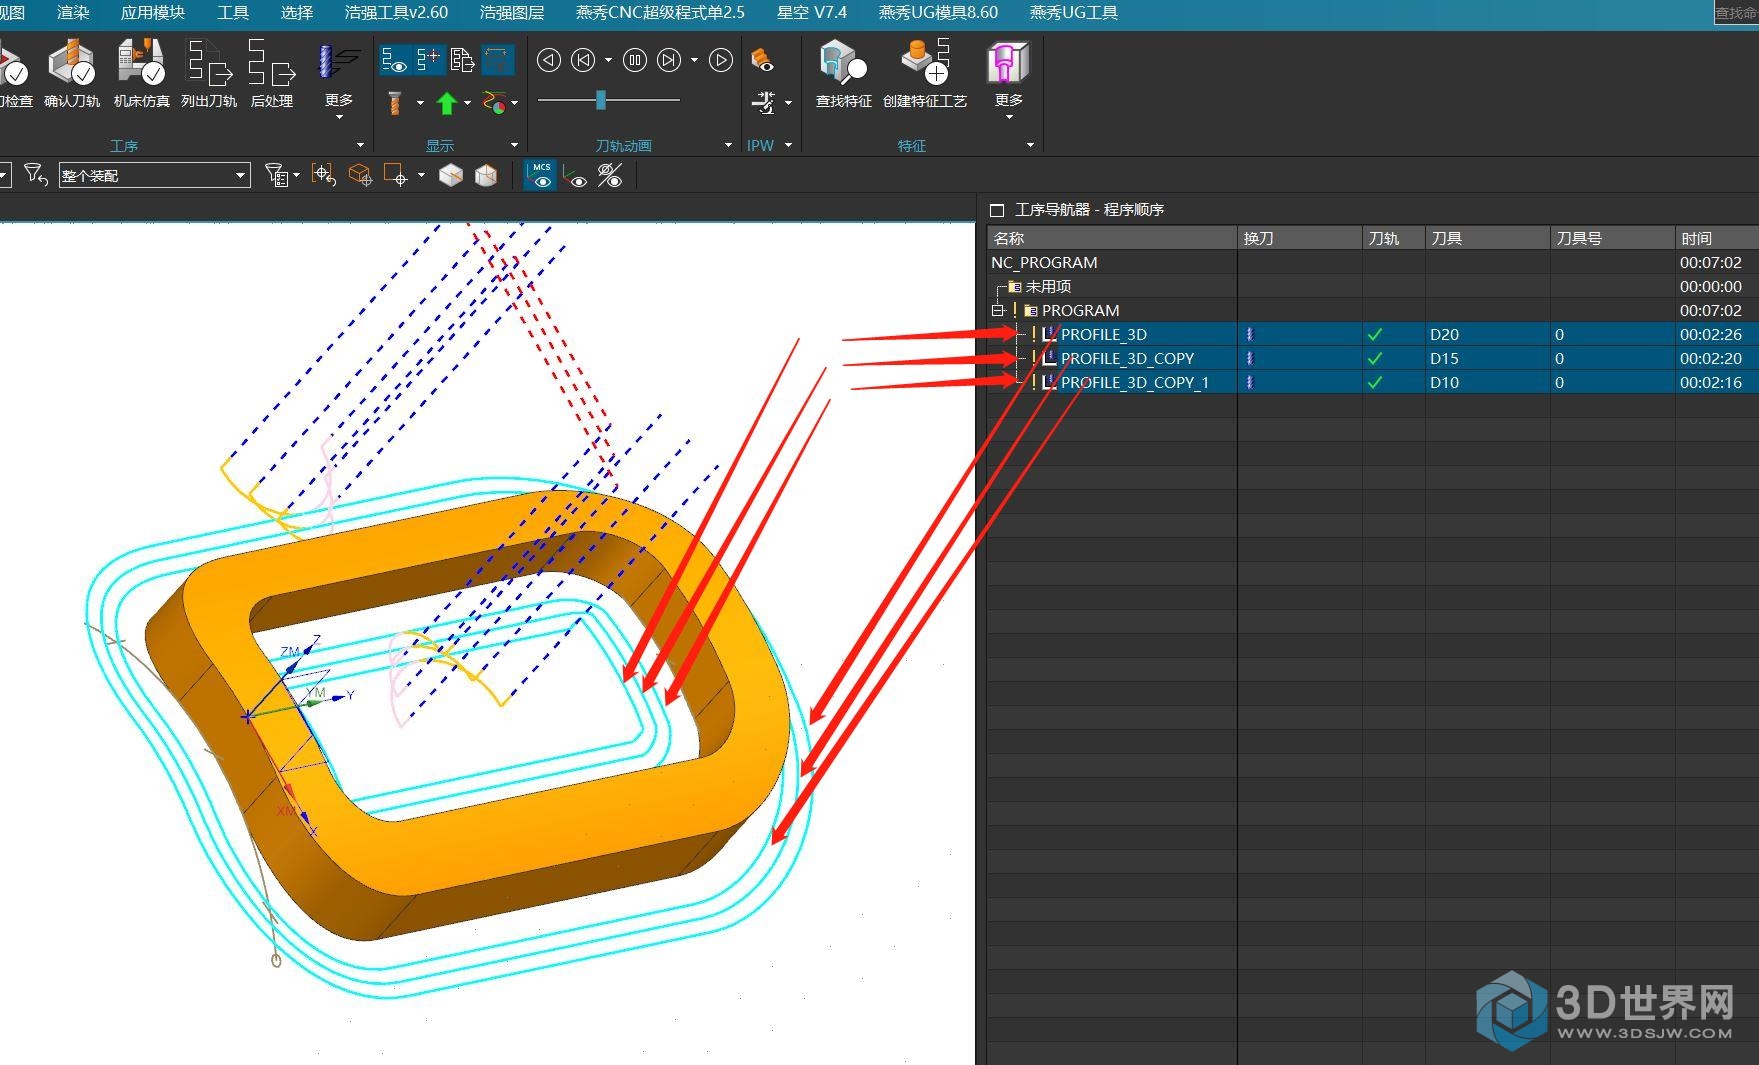Click the colored tool path display icon
This screenshot has width=1759, height=1065.
[x=494, y=102]
